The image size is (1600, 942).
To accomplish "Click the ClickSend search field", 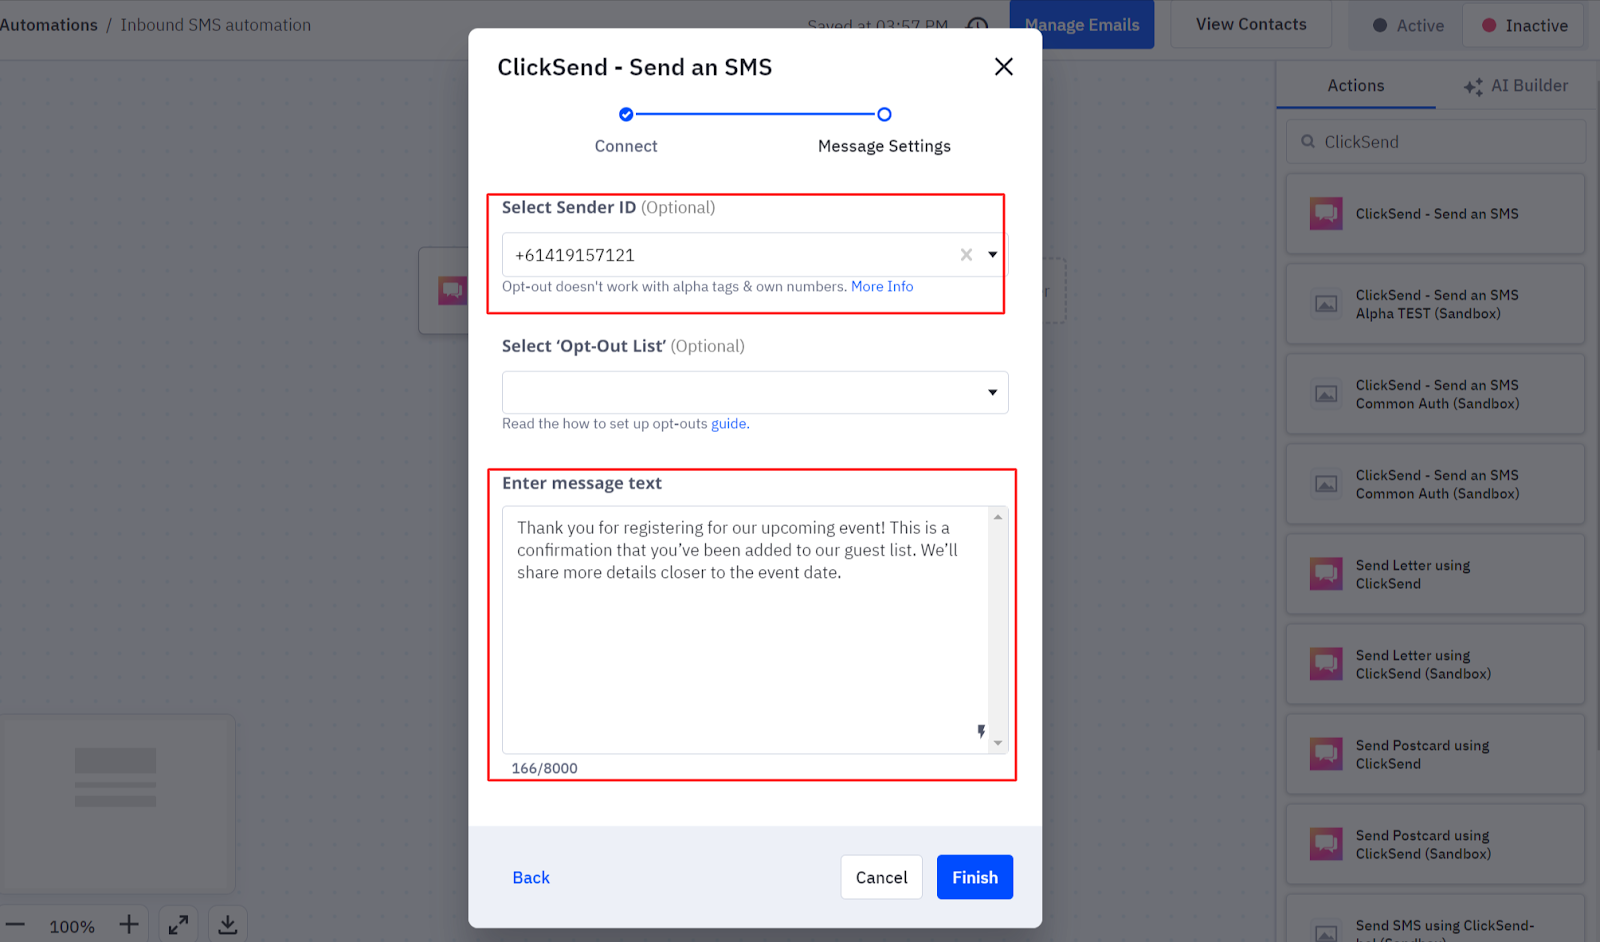I will [1436, 142].
